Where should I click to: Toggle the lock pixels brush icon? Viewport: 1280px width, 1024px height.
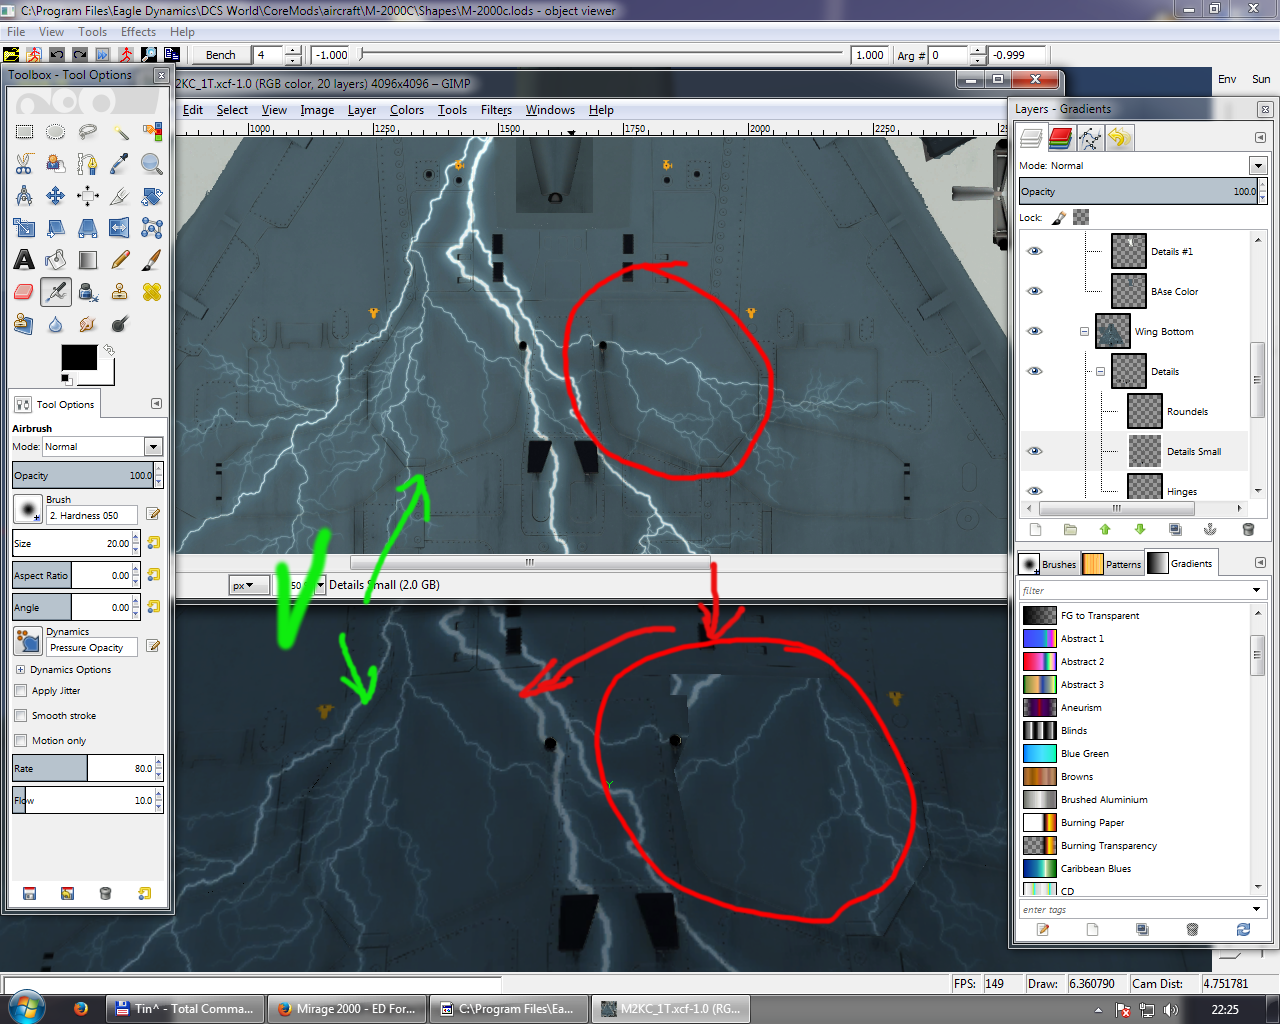1059,217
